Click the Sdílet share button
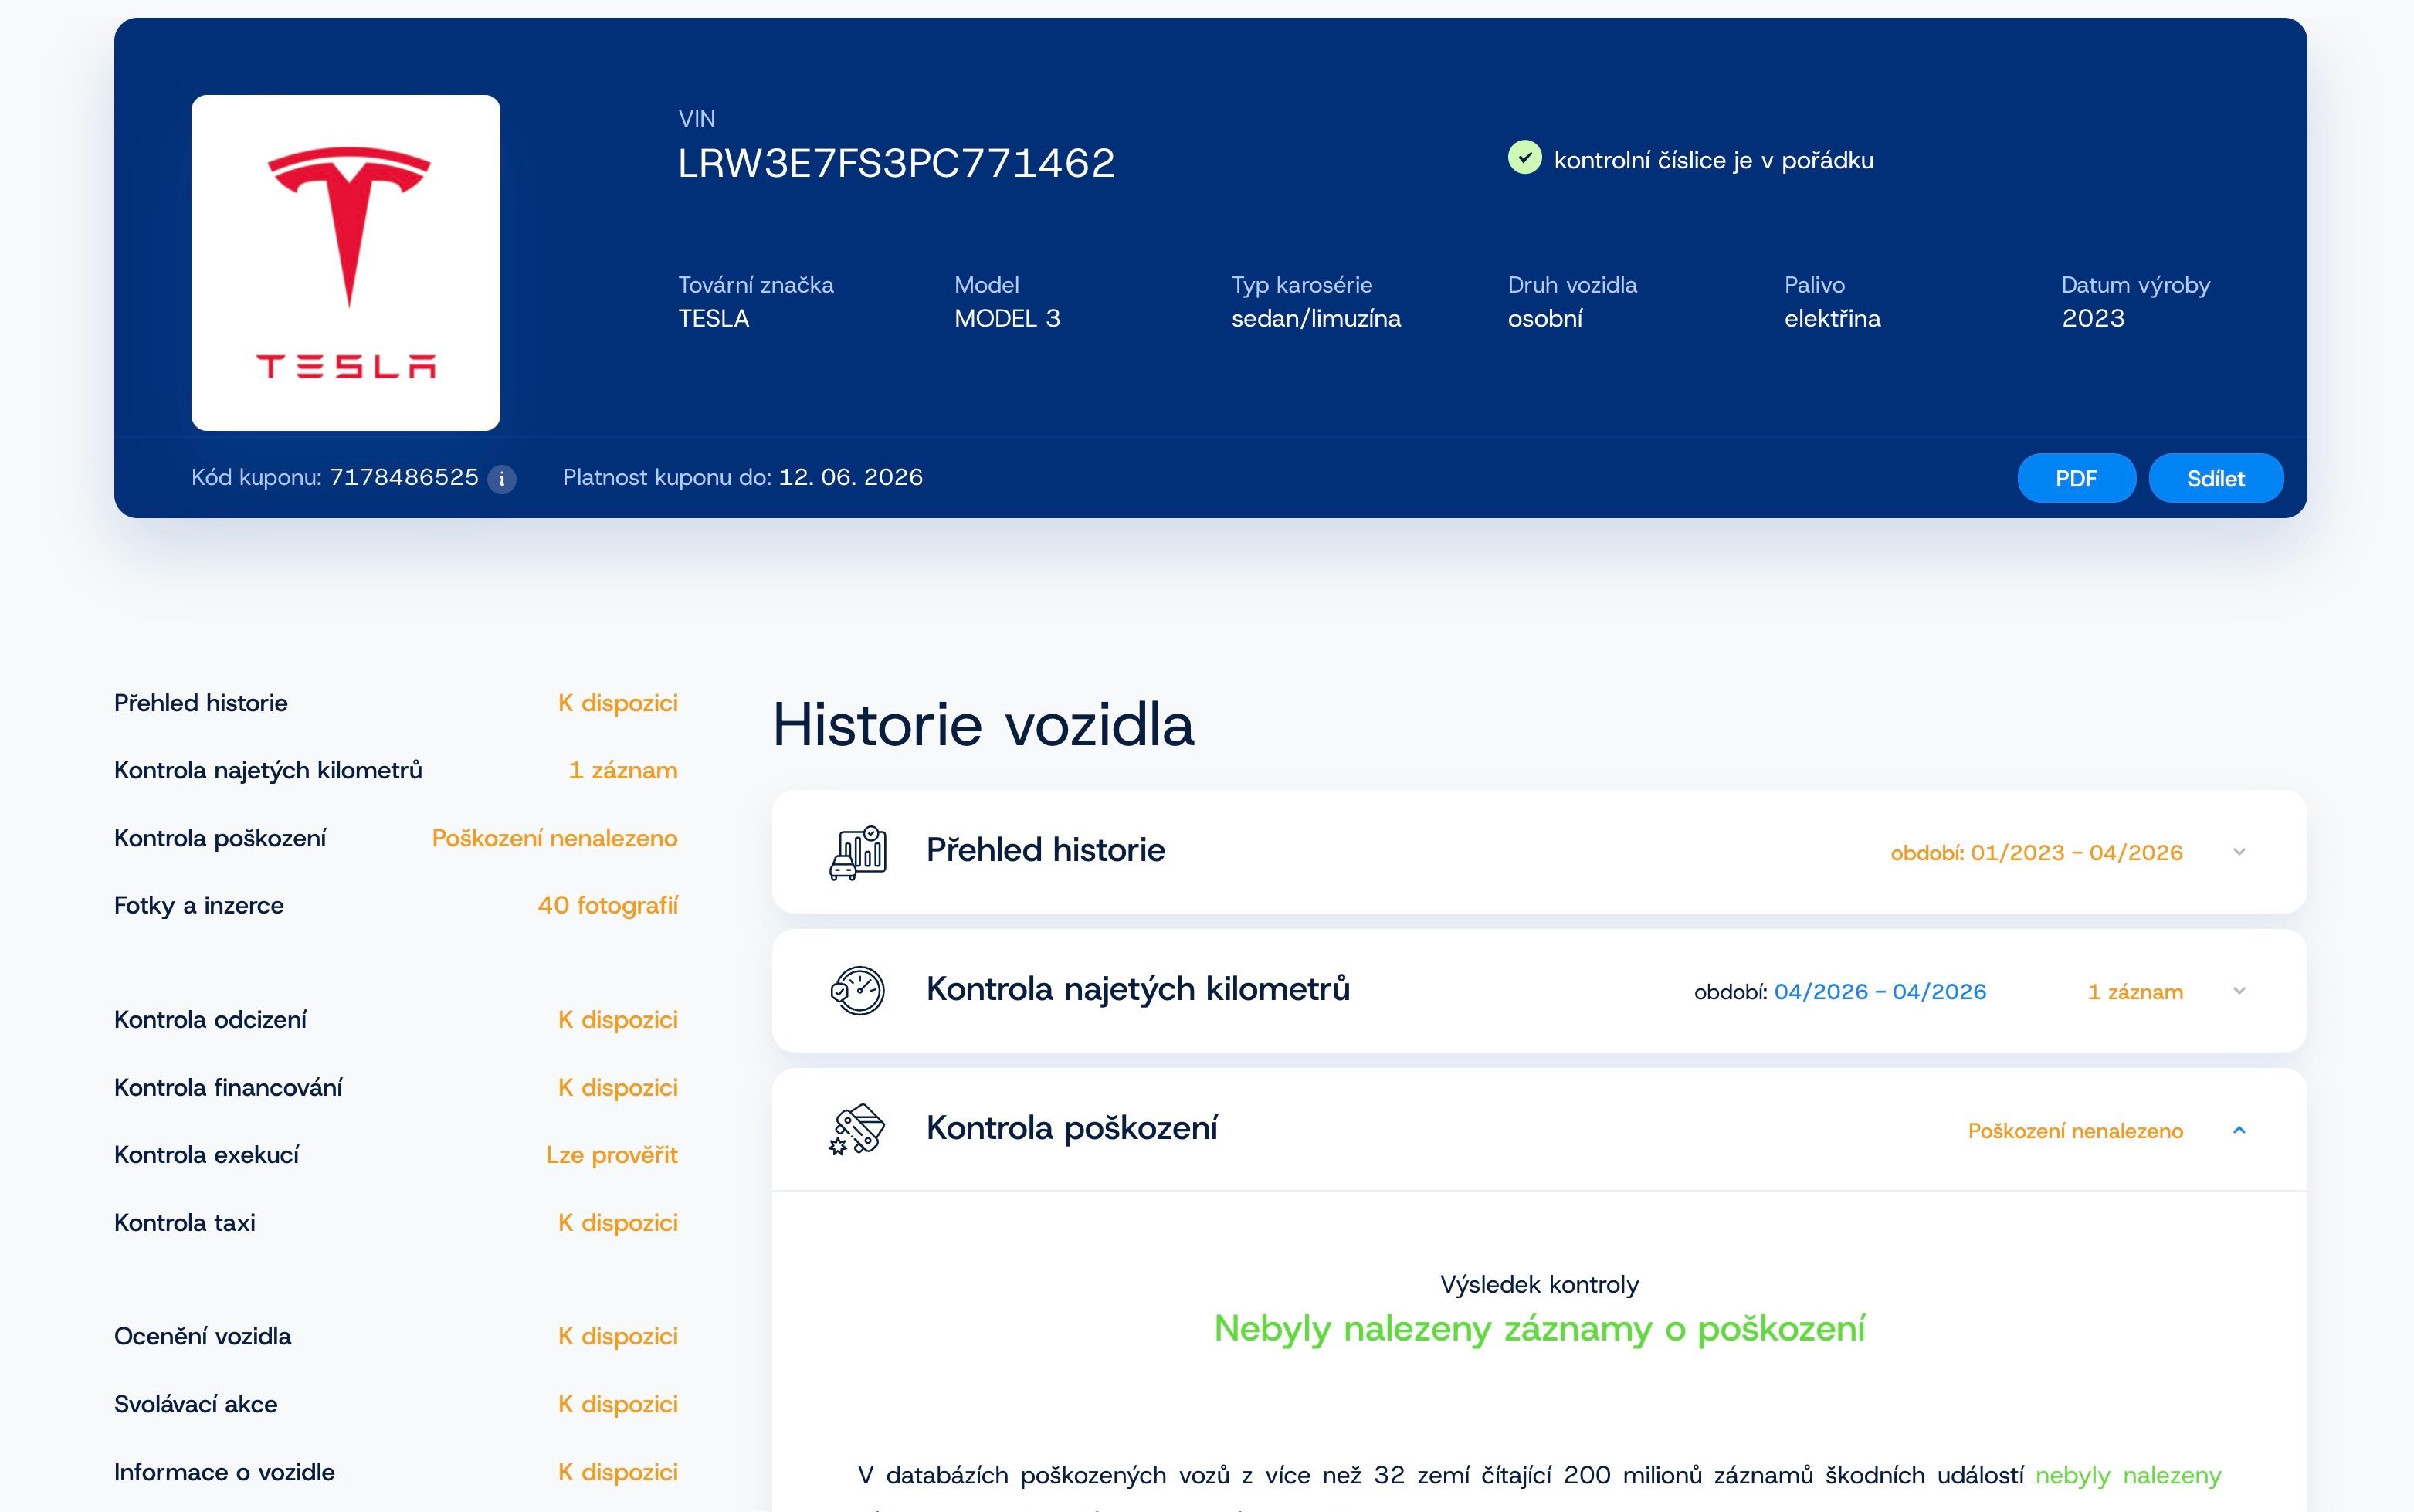This screenshot has width=2414, height=1512. 2215,478
